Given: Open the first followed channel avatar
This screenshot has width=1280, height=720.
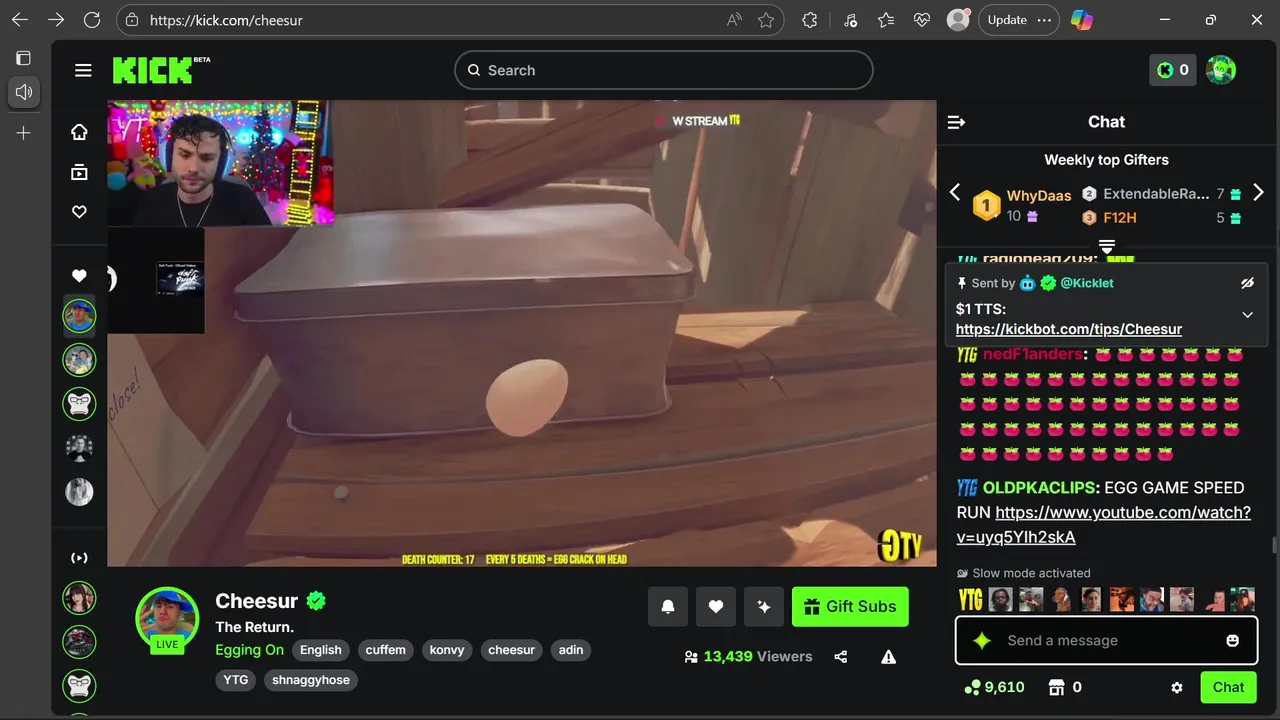Looking at the screenshot, I should [x=79, y=316].
